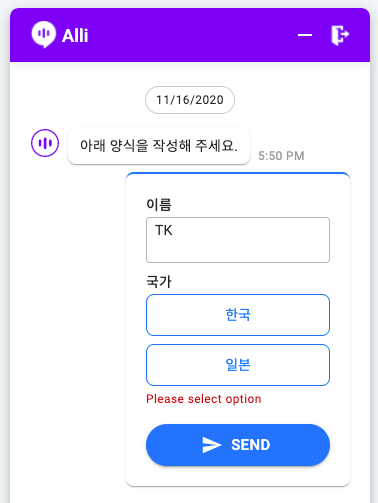The image size is (378, 503).
Task: Focus the 이름 input field containing TK
Action: 238,240
